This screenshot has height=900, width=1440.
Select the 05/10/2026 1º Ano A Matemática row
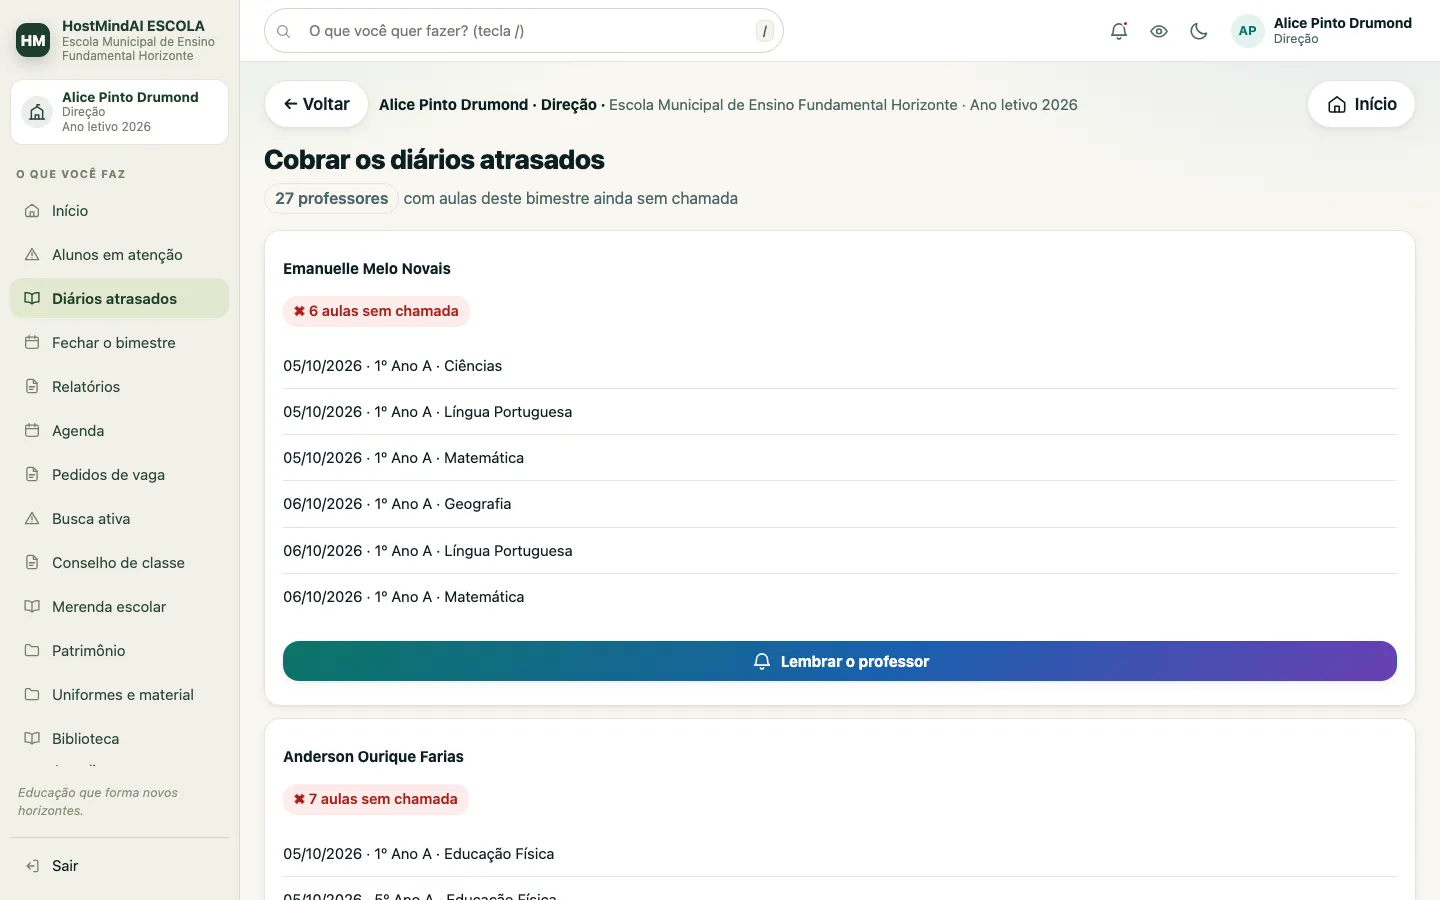[x=840, y=458]
